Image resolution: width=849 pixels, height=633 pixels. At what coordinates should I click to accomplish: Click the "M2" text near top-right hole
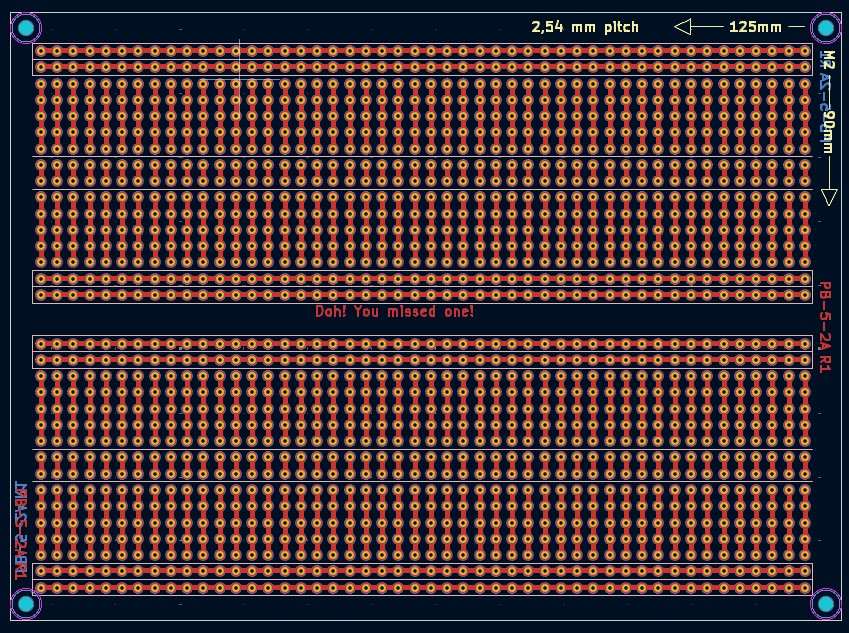tap(827, 59)
